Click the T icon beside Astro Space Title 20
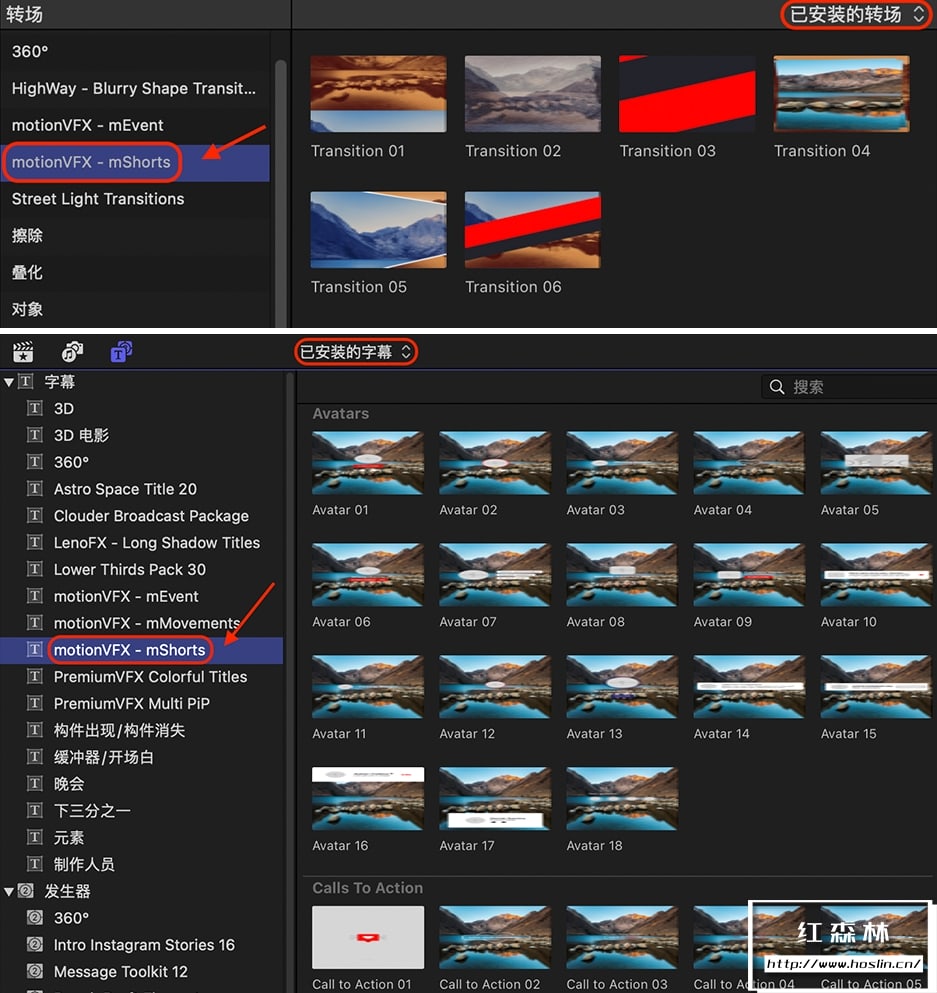 coord(35,489)
